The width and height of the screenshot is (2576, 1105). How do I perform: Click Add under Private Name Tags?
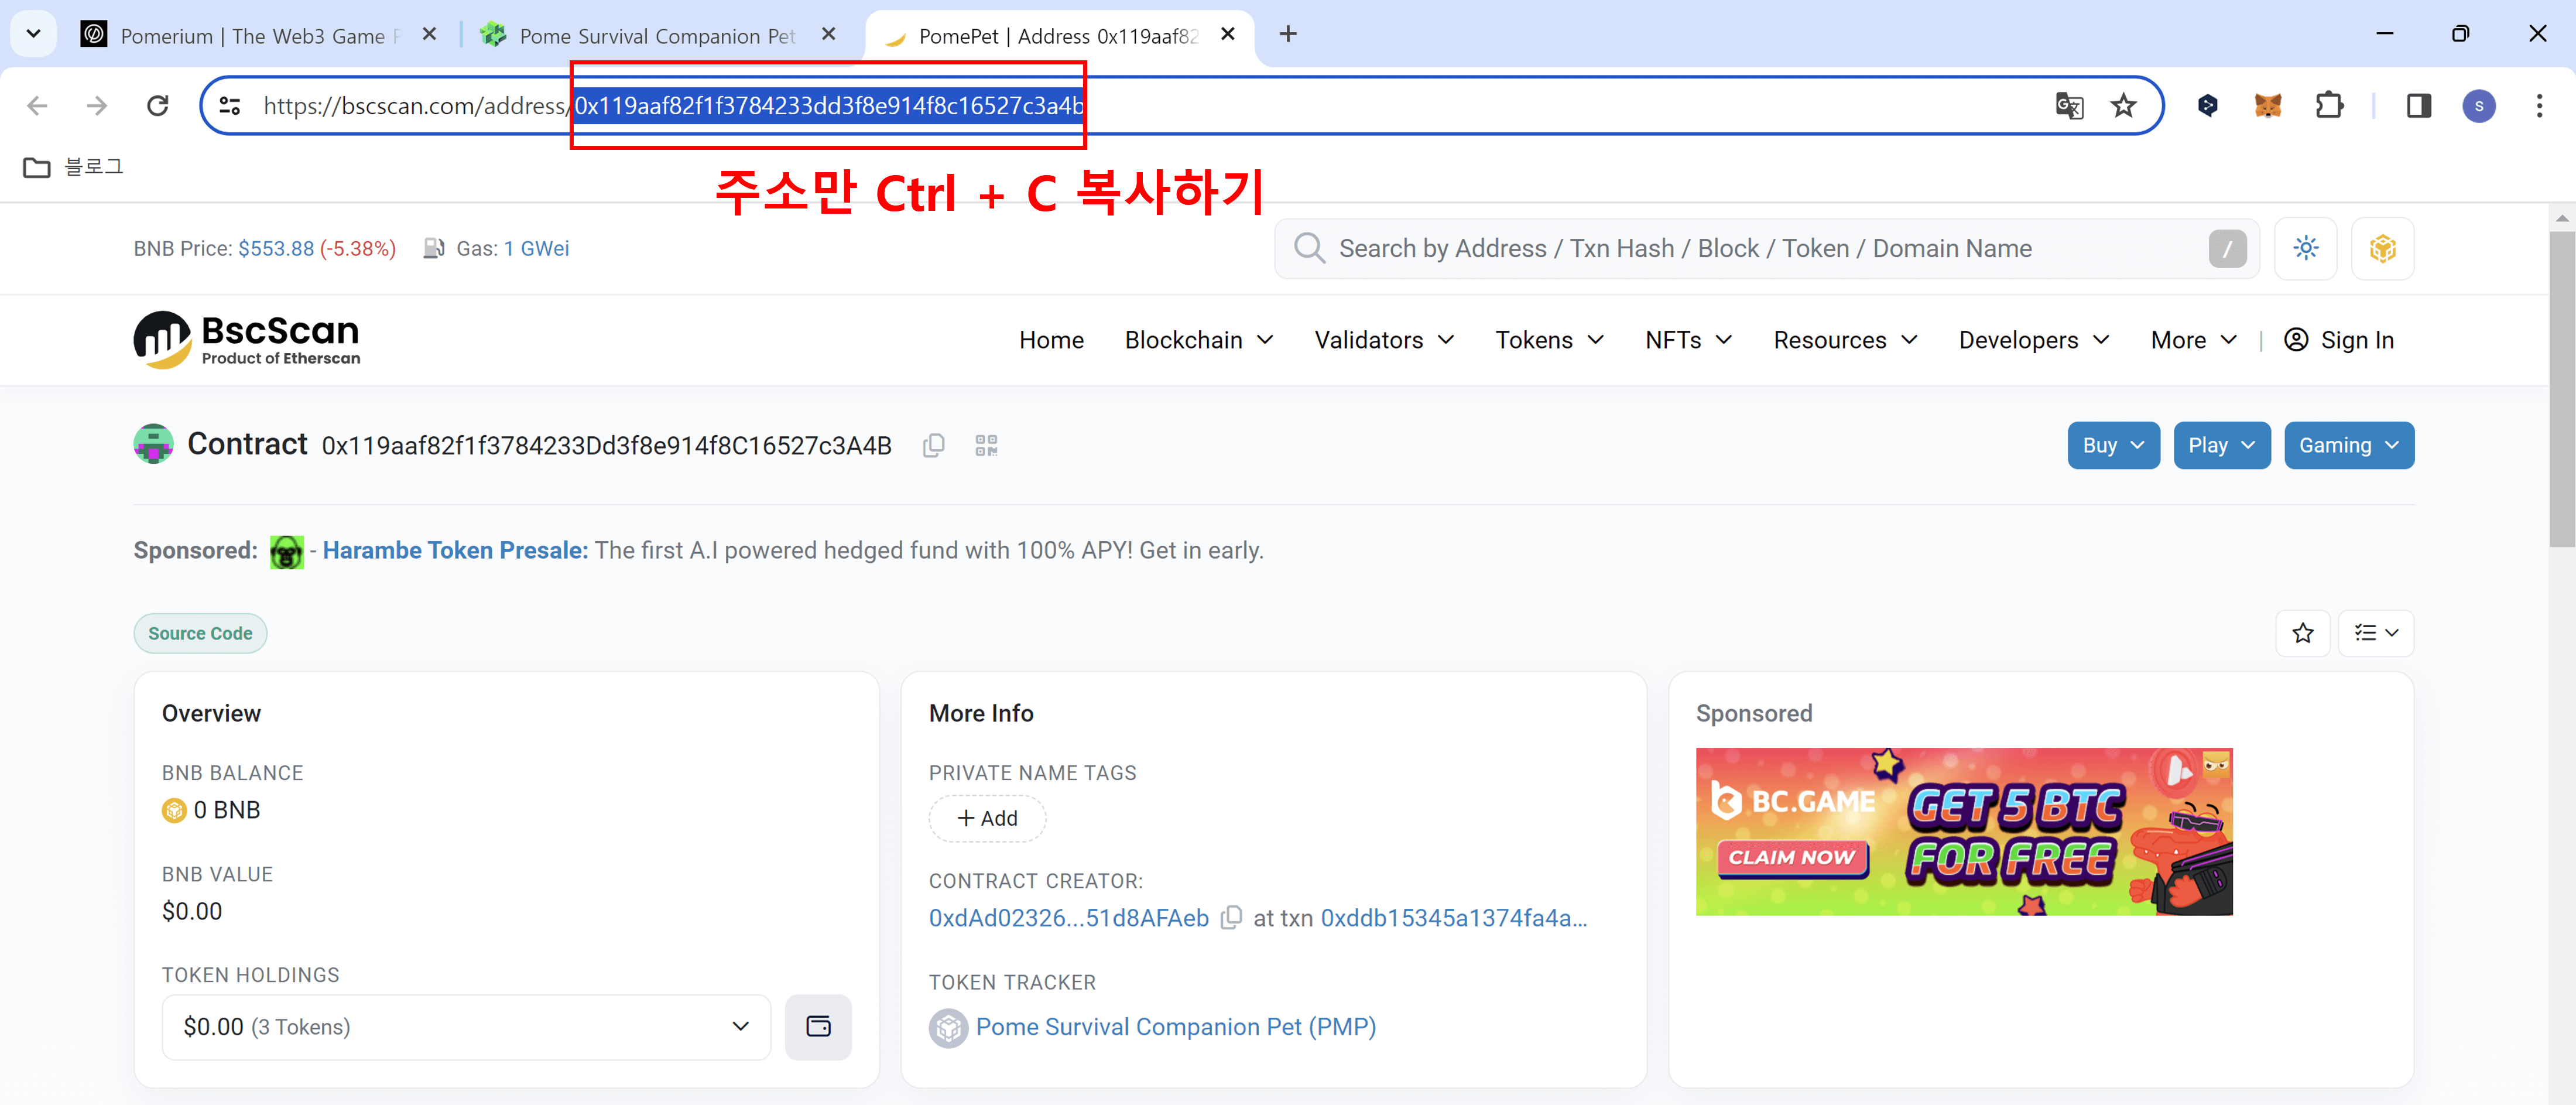coord(987,818)
